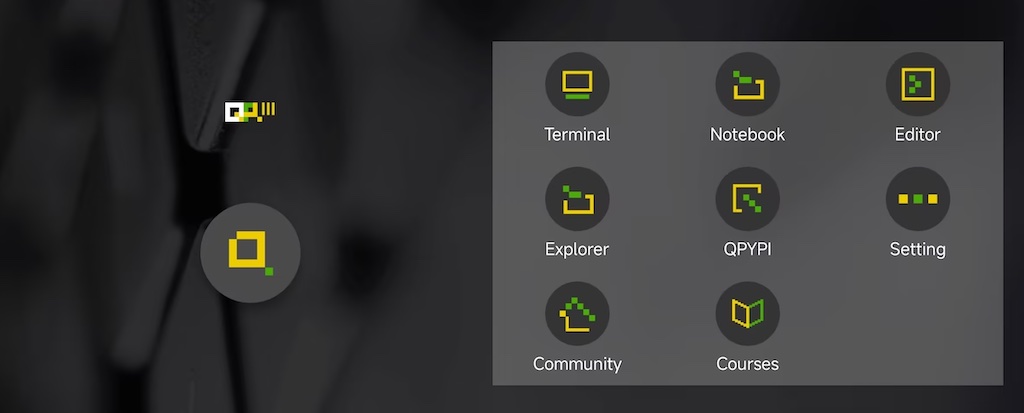
Task: Click the Editor text label
Action: click(918, 135)
